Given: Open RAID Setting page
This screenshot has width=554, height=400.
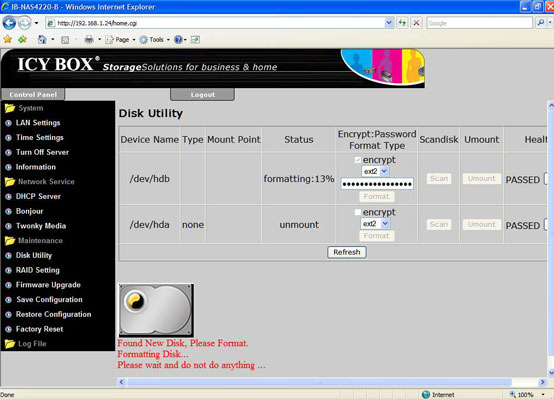Looking at the screenshot, I should [37, 270].
